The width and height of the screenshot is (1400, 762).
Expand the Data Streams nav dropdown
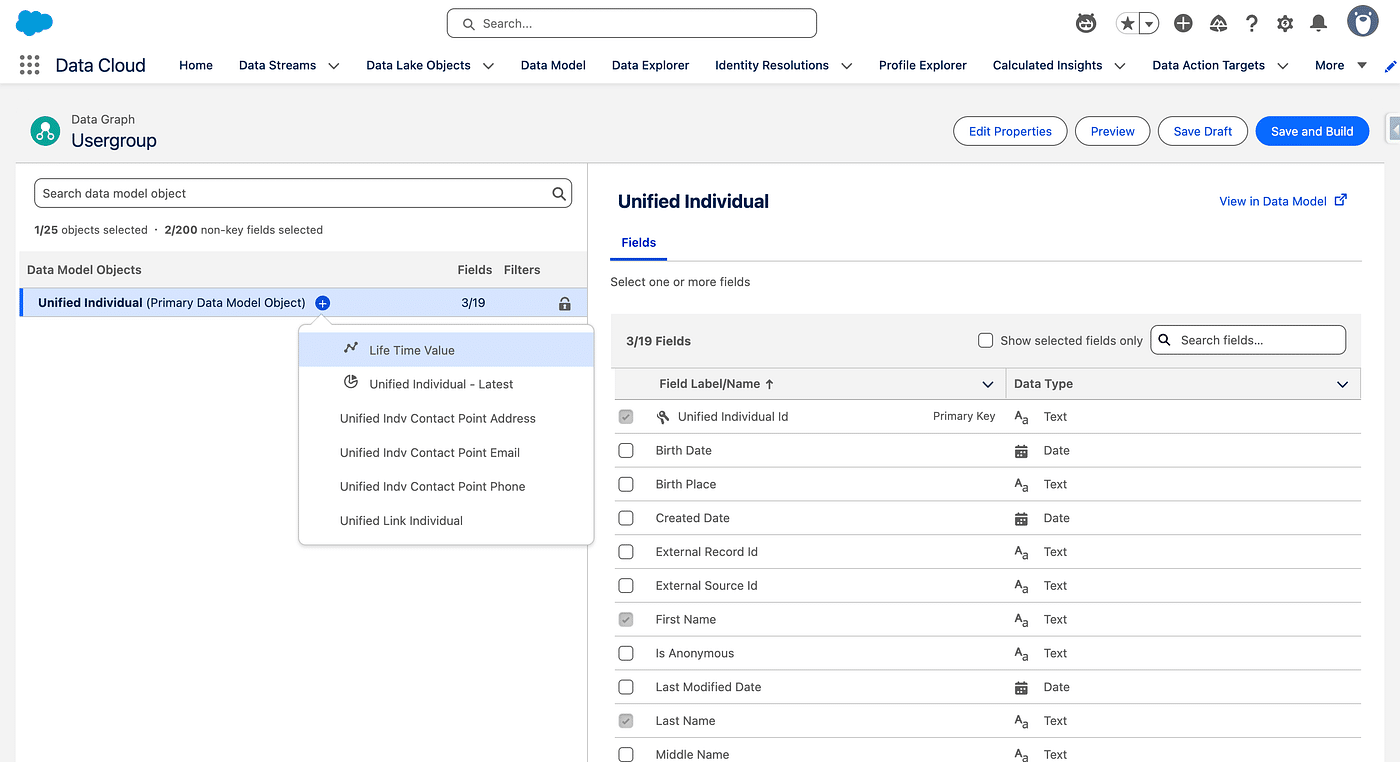point(334,66)
